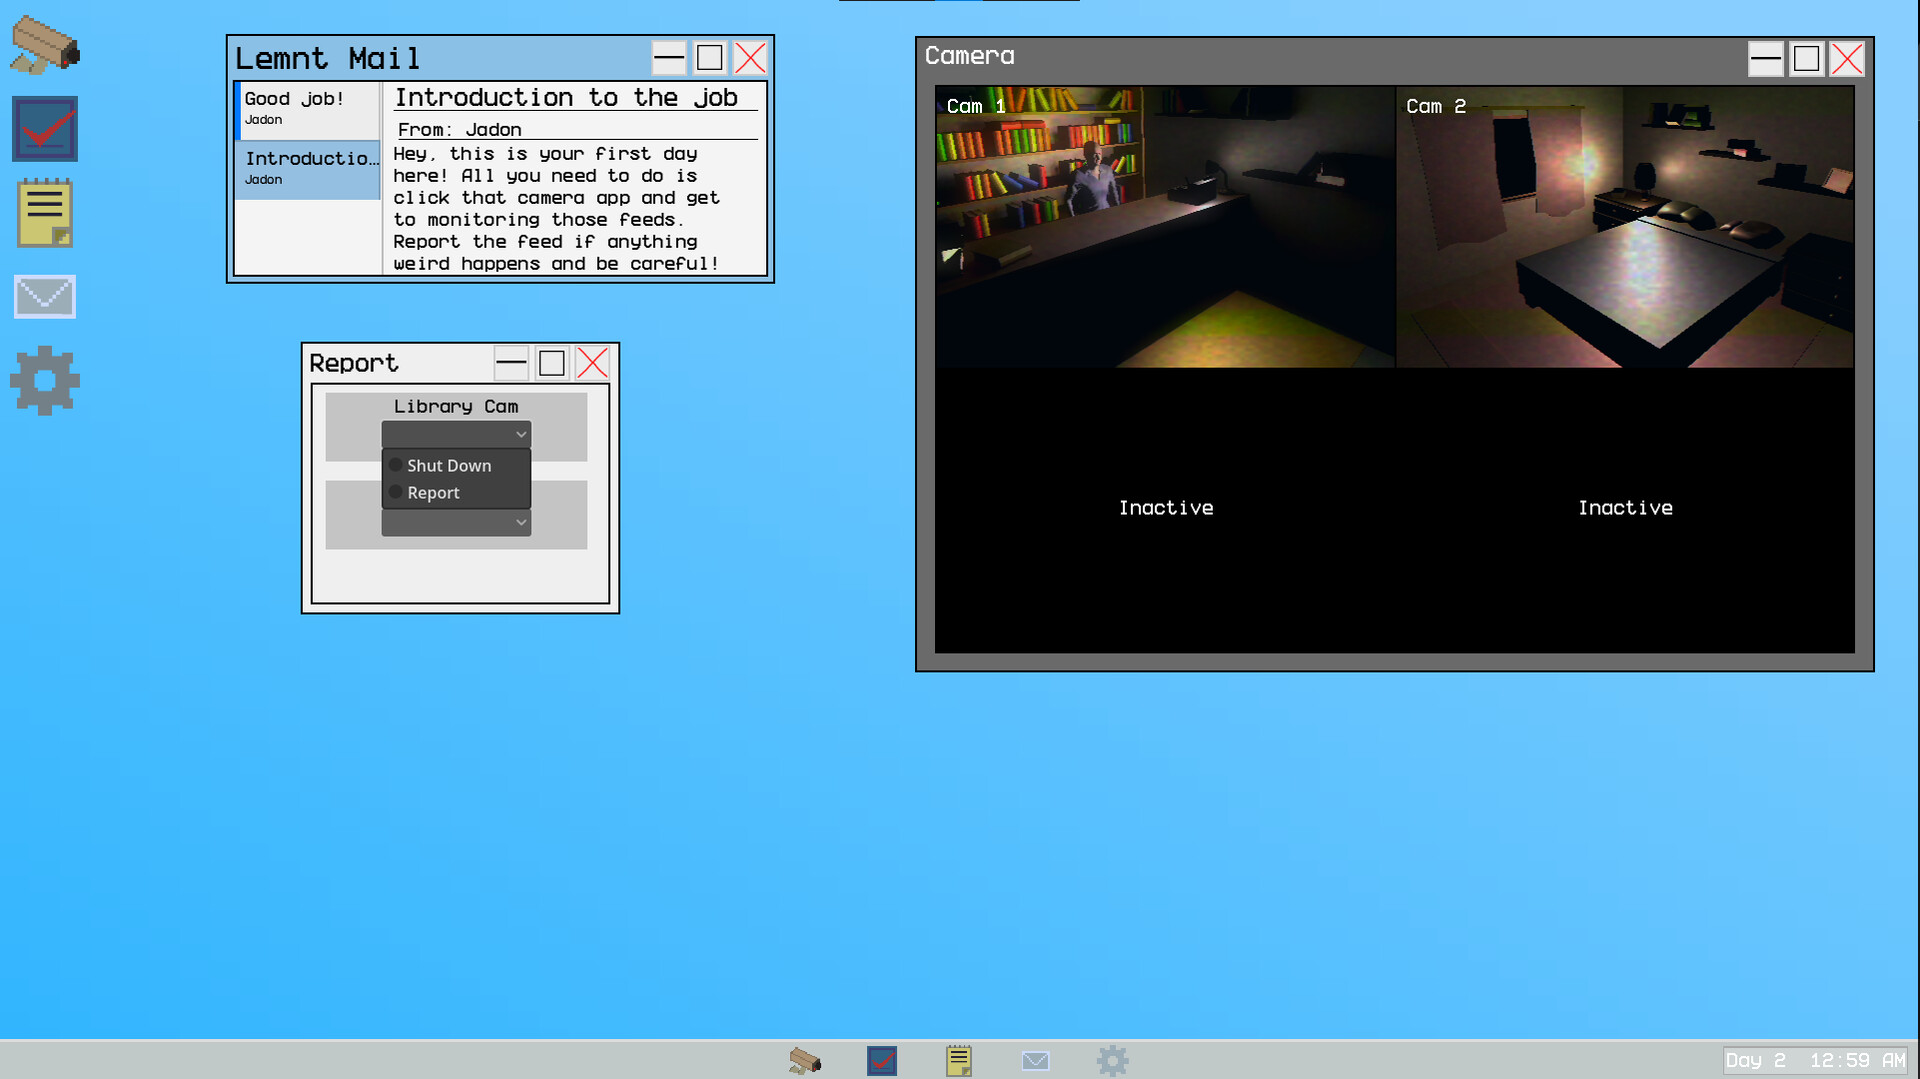Expand the lower dropdown in Report window

456,522
